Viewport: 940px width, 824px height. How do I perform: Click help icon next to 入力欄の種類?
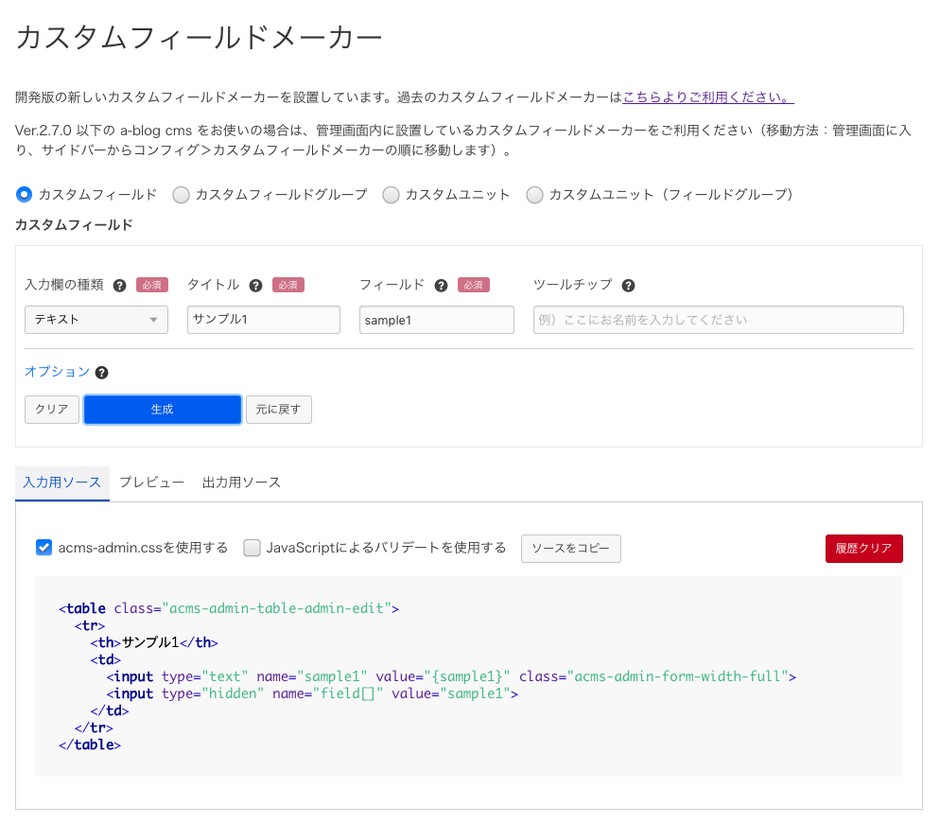coord(120,285)
